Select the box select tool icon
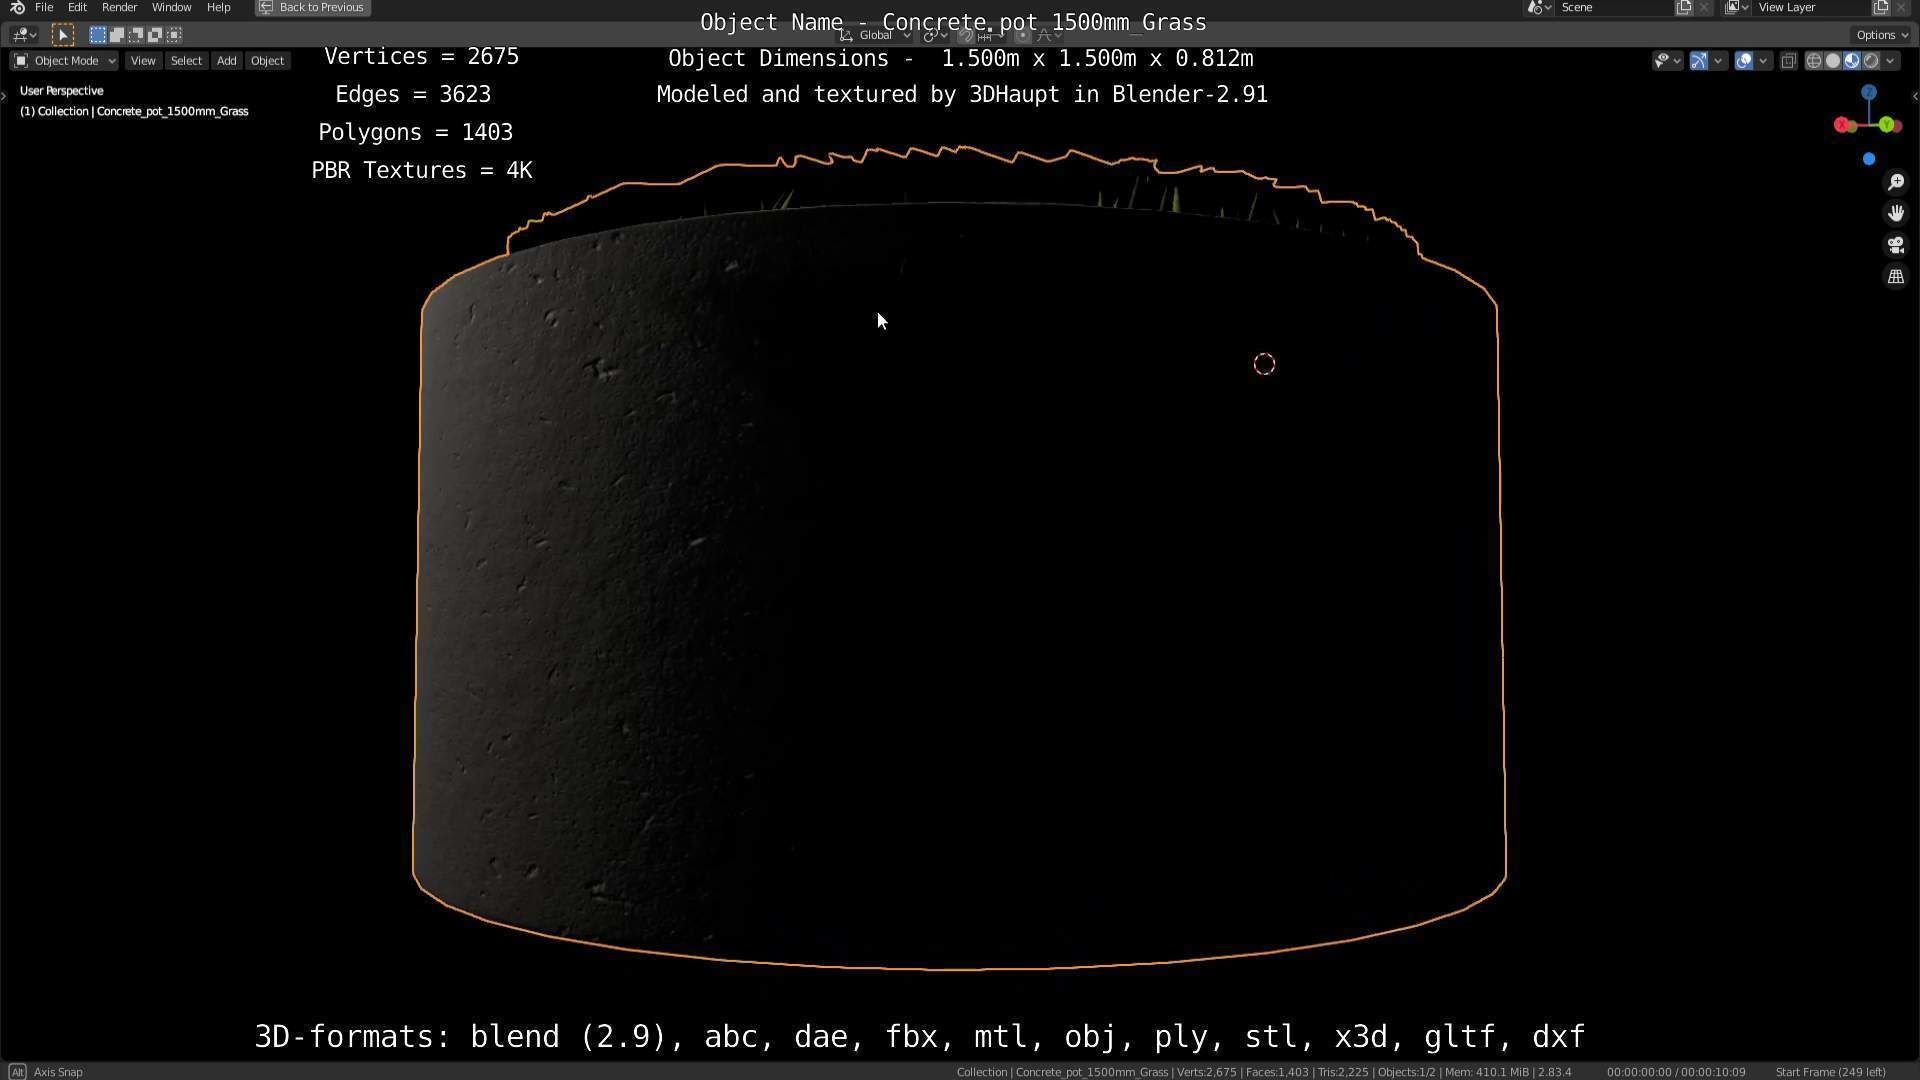 (62, 35)
